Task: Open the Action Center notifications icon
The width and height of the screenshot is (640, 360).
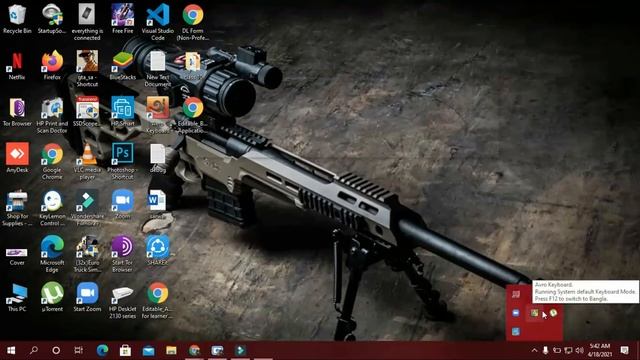Action: coord(624,350)
